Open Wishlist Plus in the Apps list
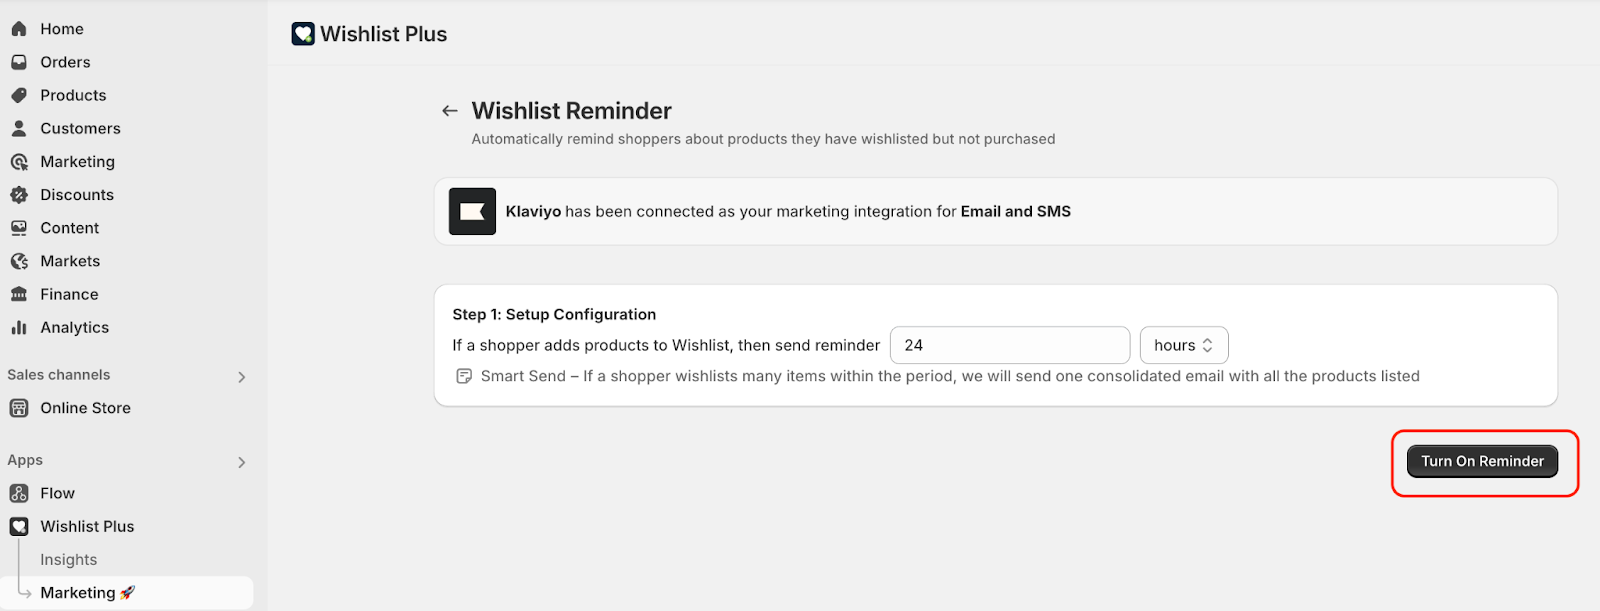 (87, 526)
